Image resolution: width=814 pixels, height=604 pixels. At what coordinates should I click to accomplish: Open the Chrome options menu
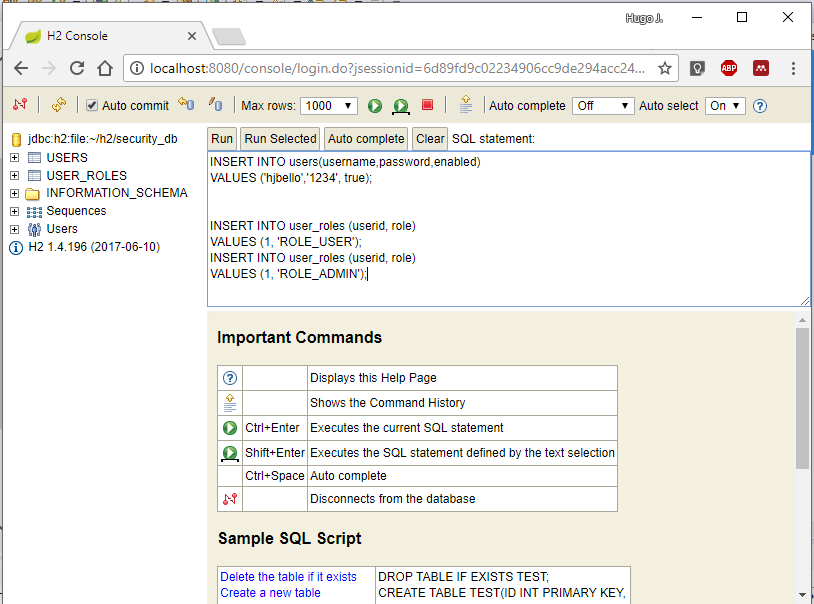793,68
